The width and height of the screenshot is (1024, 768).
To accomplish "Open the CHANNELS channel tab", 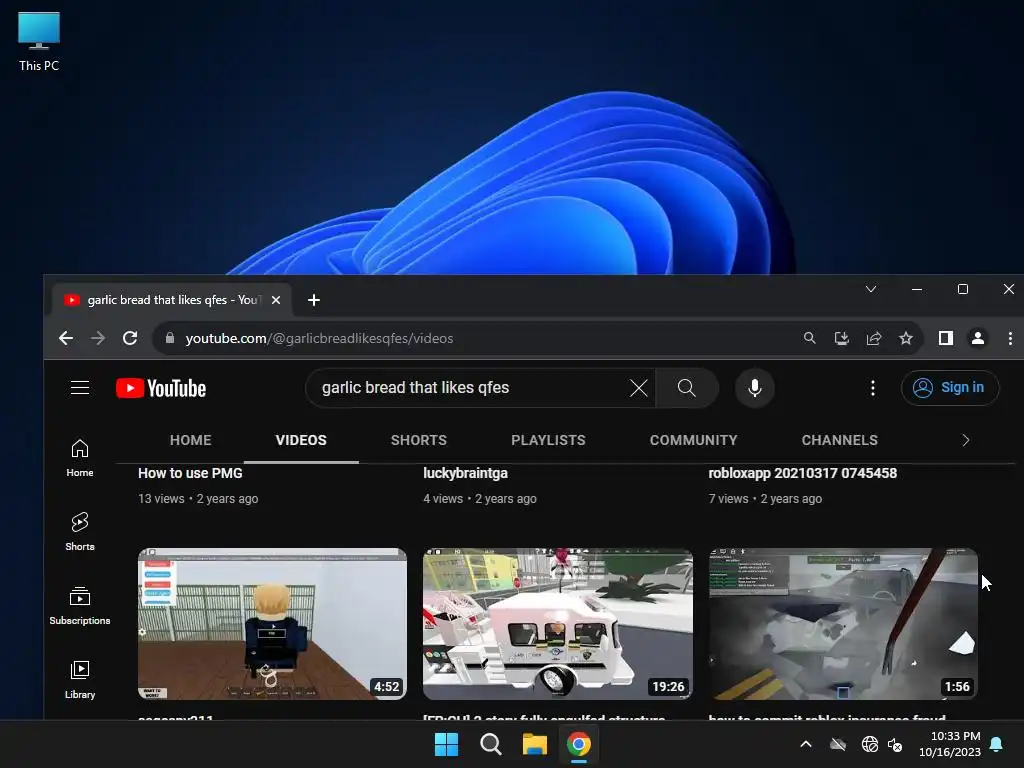I will 839,440.
